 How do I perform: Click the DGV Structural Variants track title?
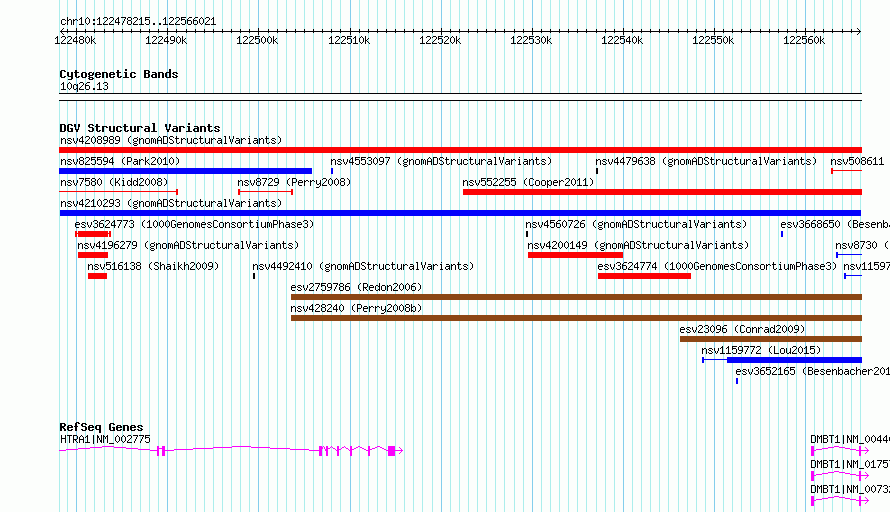pyautogui.click(x=140, y=128)
